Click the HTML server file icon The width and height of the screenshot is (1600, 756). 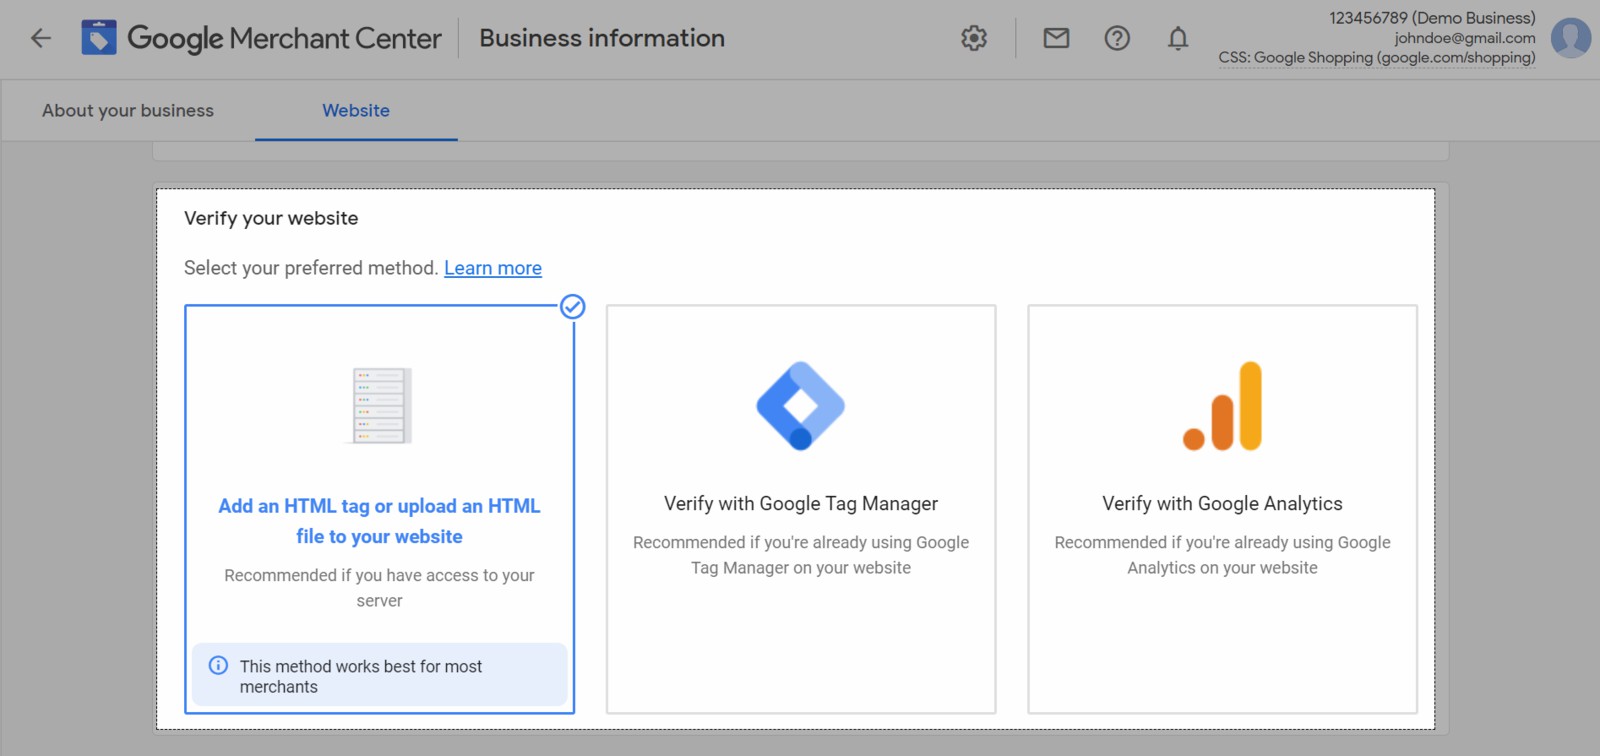tap(380, 406)
